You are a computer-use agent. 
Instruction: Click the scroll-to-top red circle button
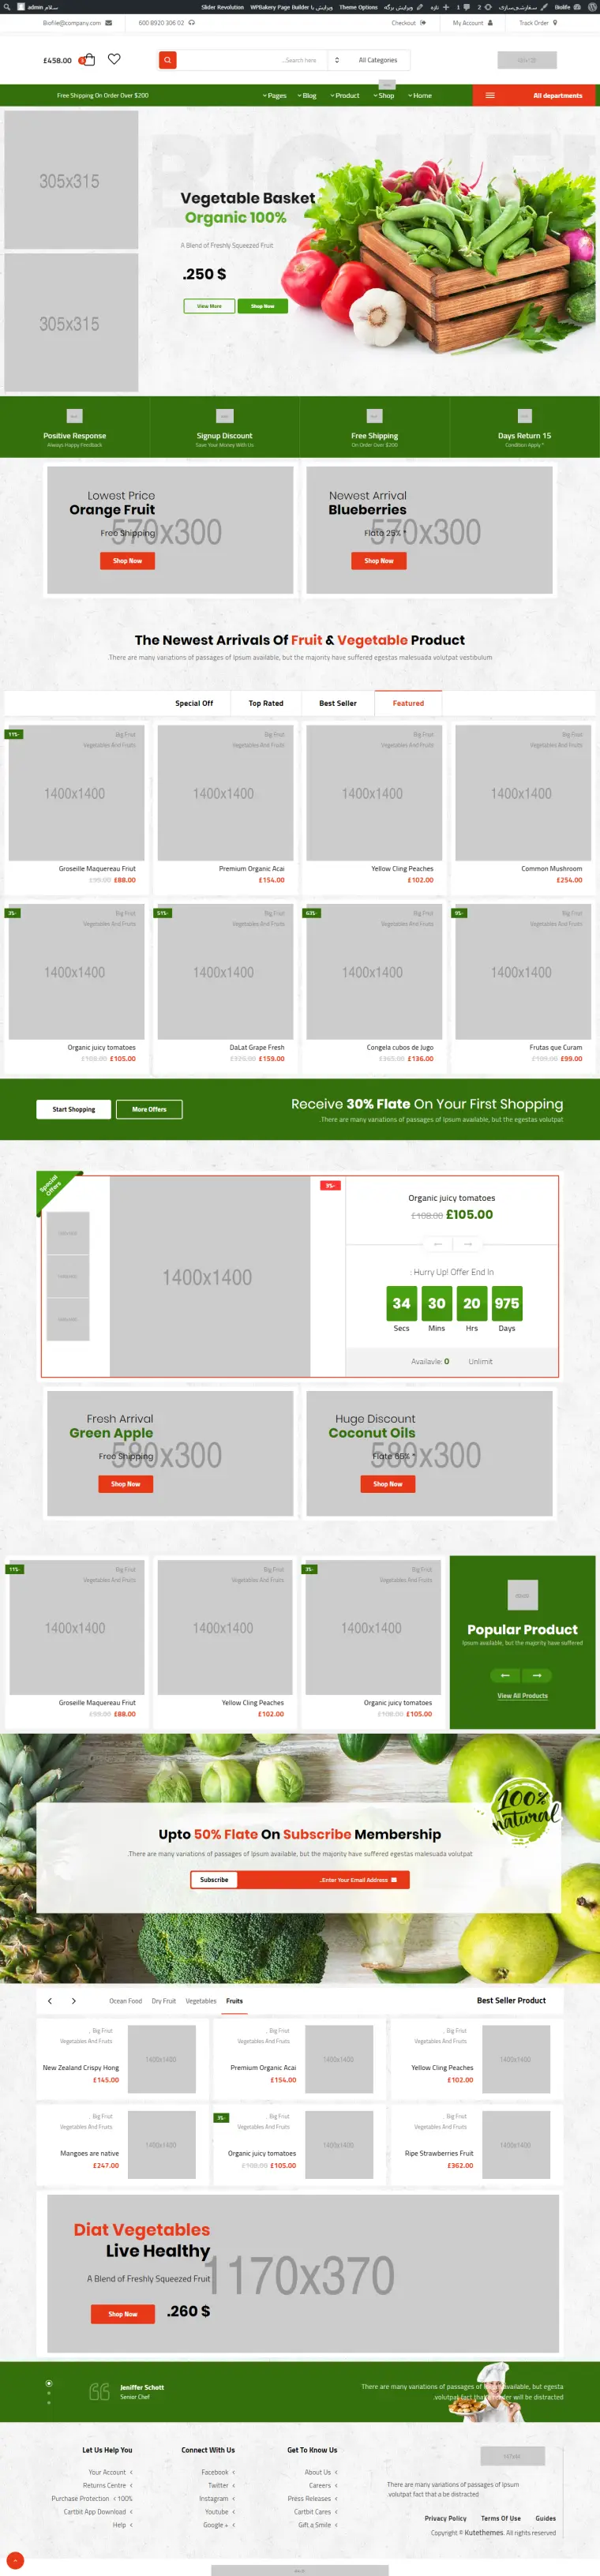pos(14,2561)
